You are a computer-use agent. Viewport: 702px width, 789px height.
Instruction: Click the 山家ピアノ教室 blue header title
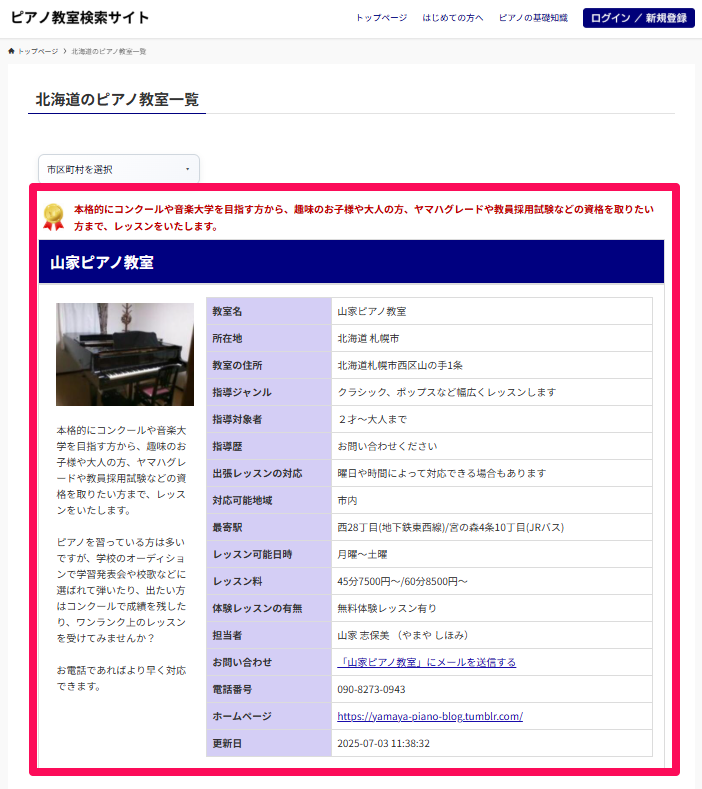click(102, 263)
